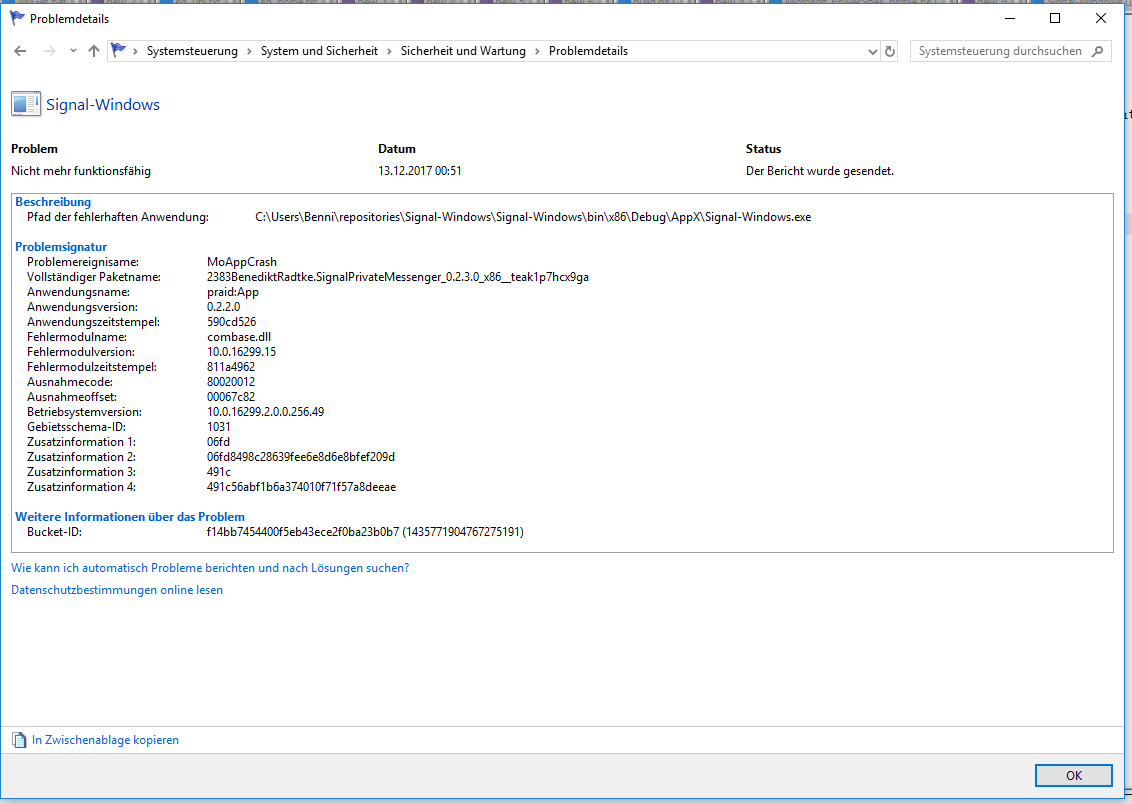Open the address bar dropdown arrow
Viewport: 1132px width, 804px height.
click(870, 51)
